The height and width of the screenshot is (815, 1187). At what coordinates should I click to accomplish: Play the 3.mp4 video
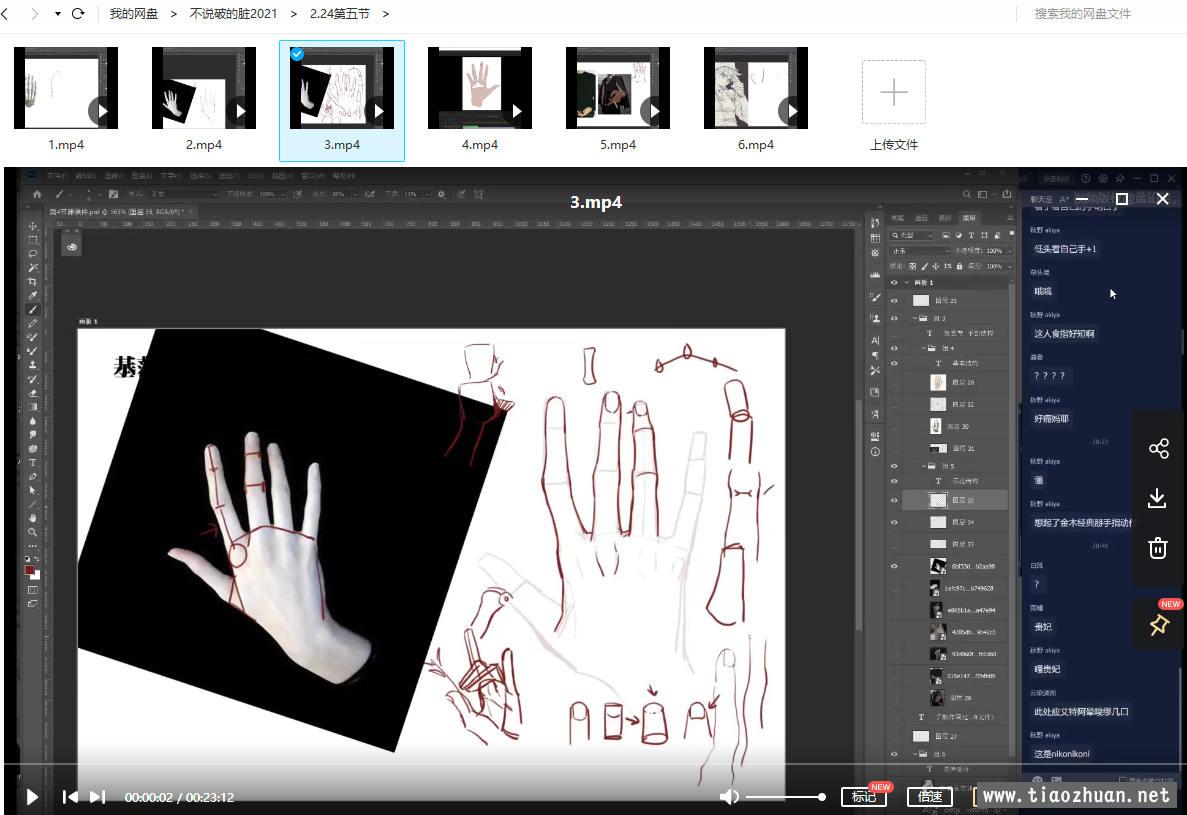coord(32,797)
